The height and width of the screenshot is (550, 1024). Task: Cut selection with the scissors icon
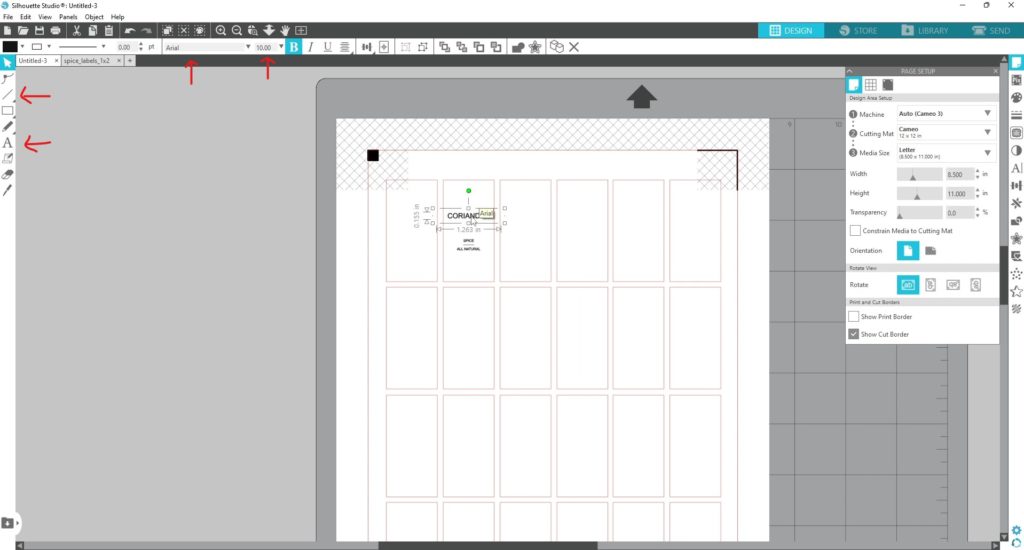(76, 30)
